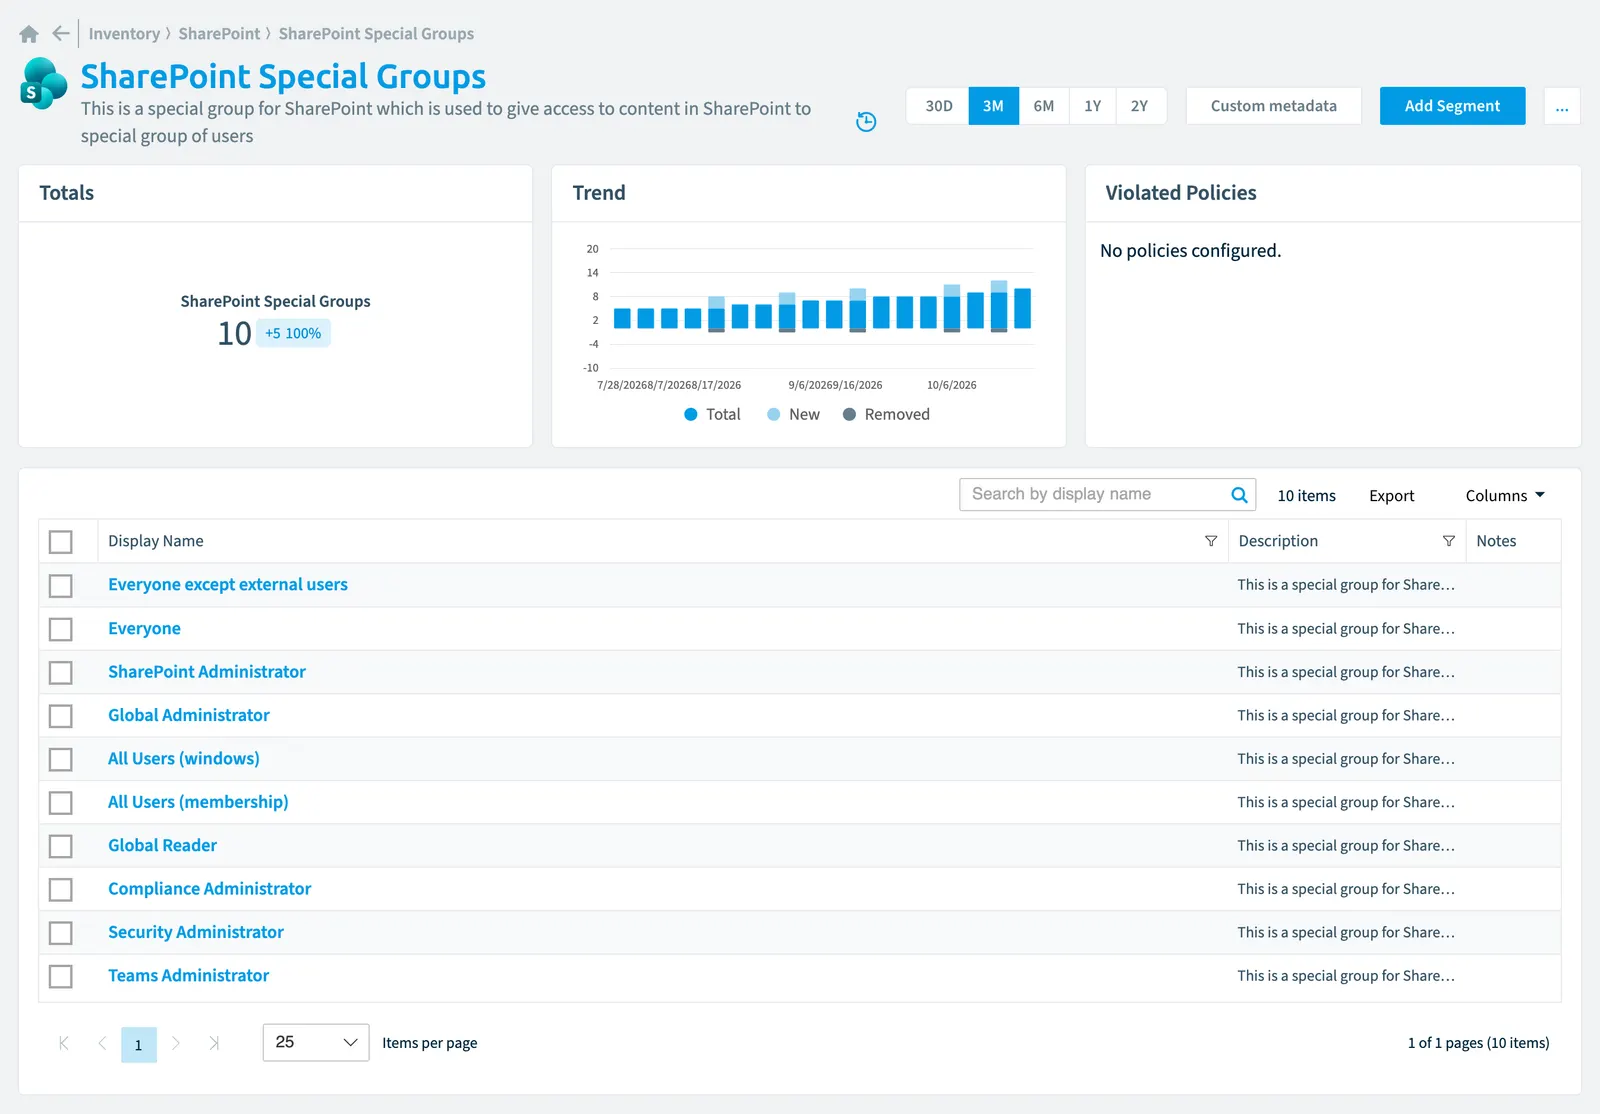Navigate to Inventory breadcrumb
Screen dimensions: 1600x1114
tap(124, 34)
